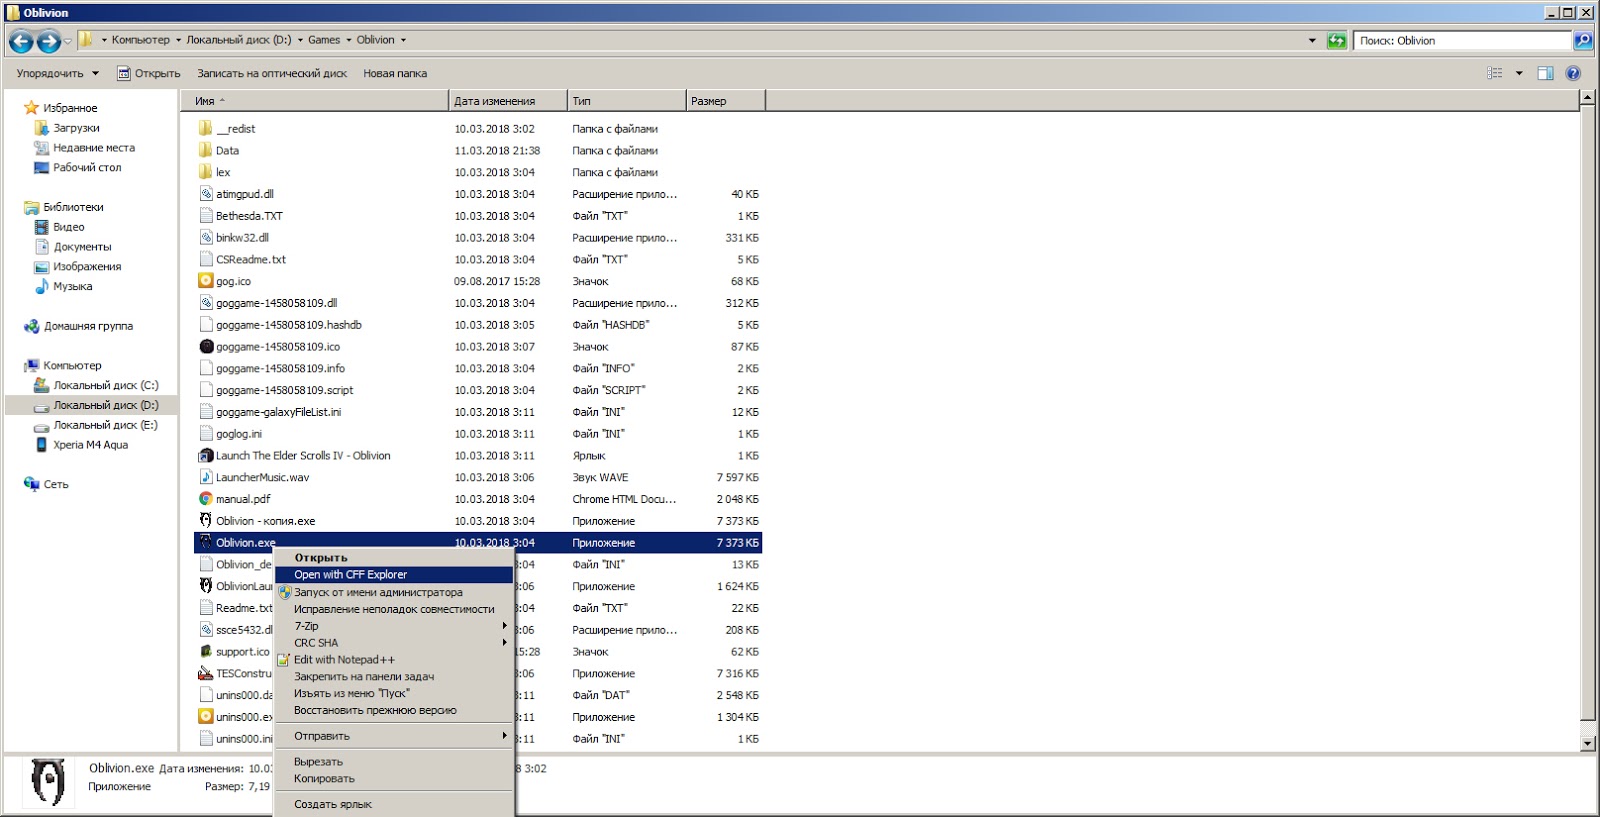Expand the 7-Zip submenu
Screen dimensions: 1600x817
click(x=393, y=626)
